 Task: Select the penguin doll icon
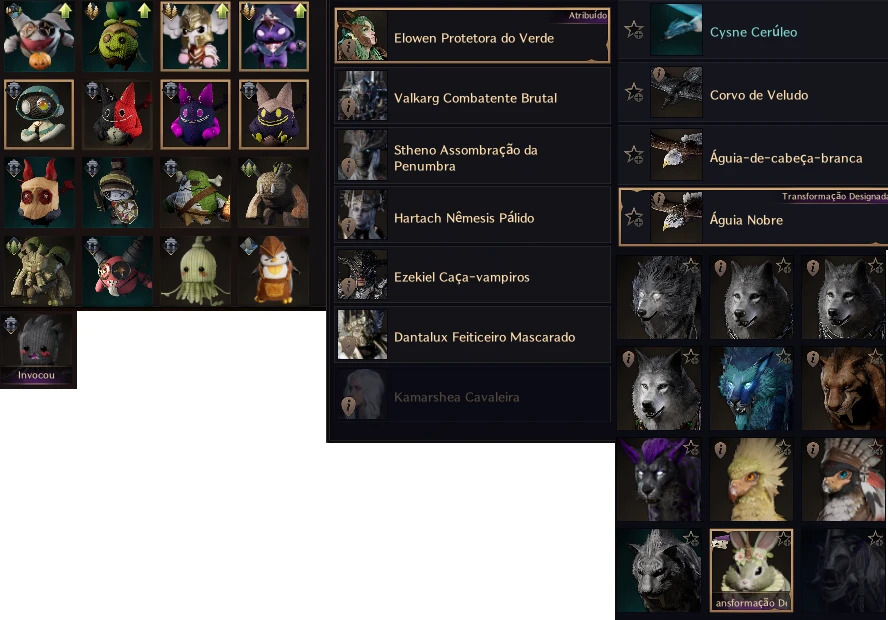coord(274,271)
